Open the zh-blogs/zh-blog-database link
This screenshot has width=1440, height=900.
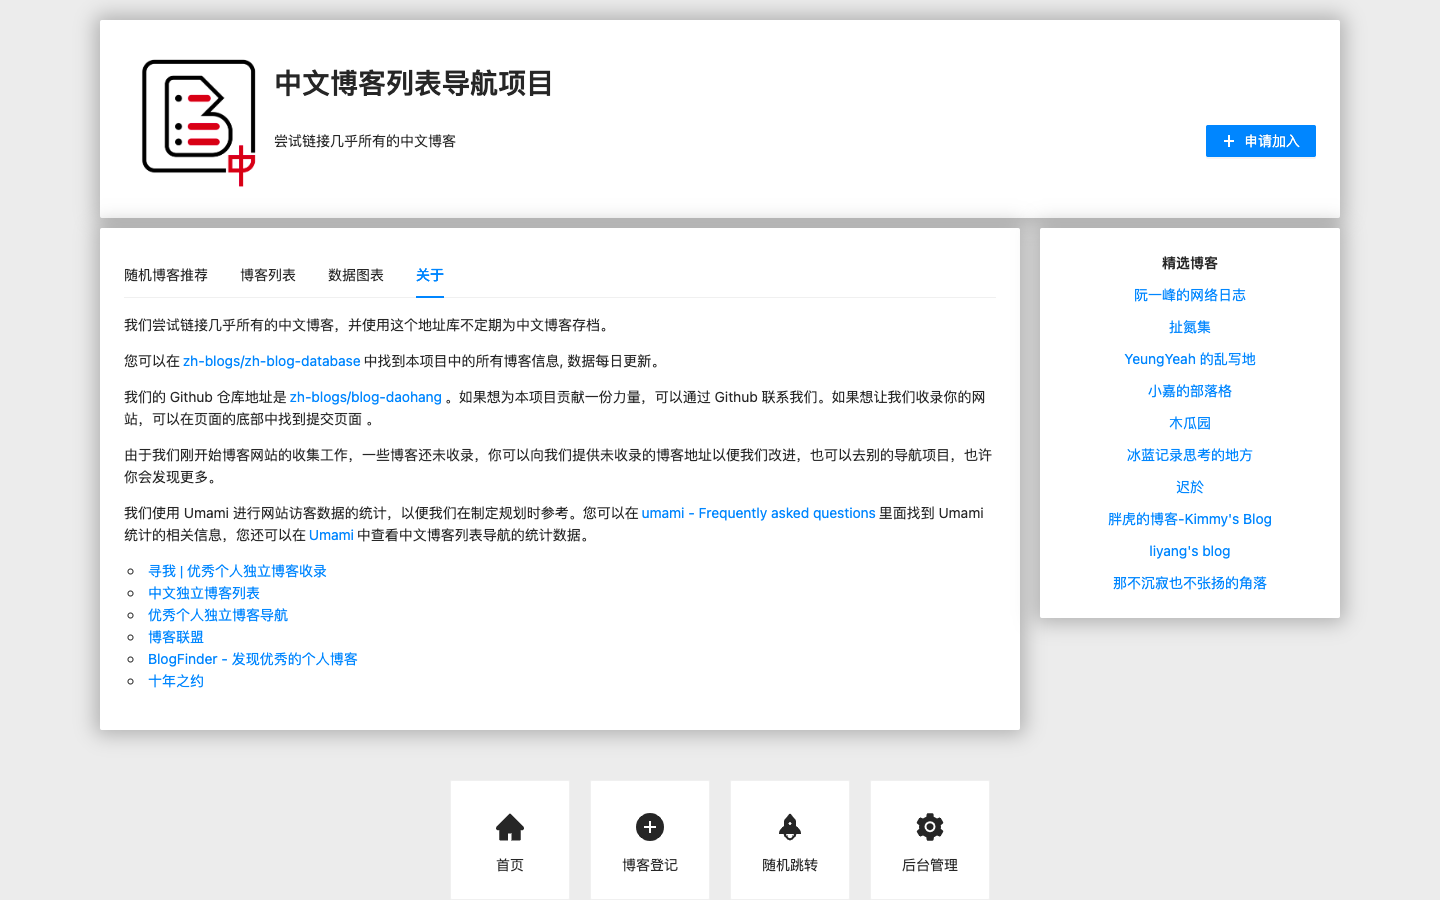[x=272, y=361]
